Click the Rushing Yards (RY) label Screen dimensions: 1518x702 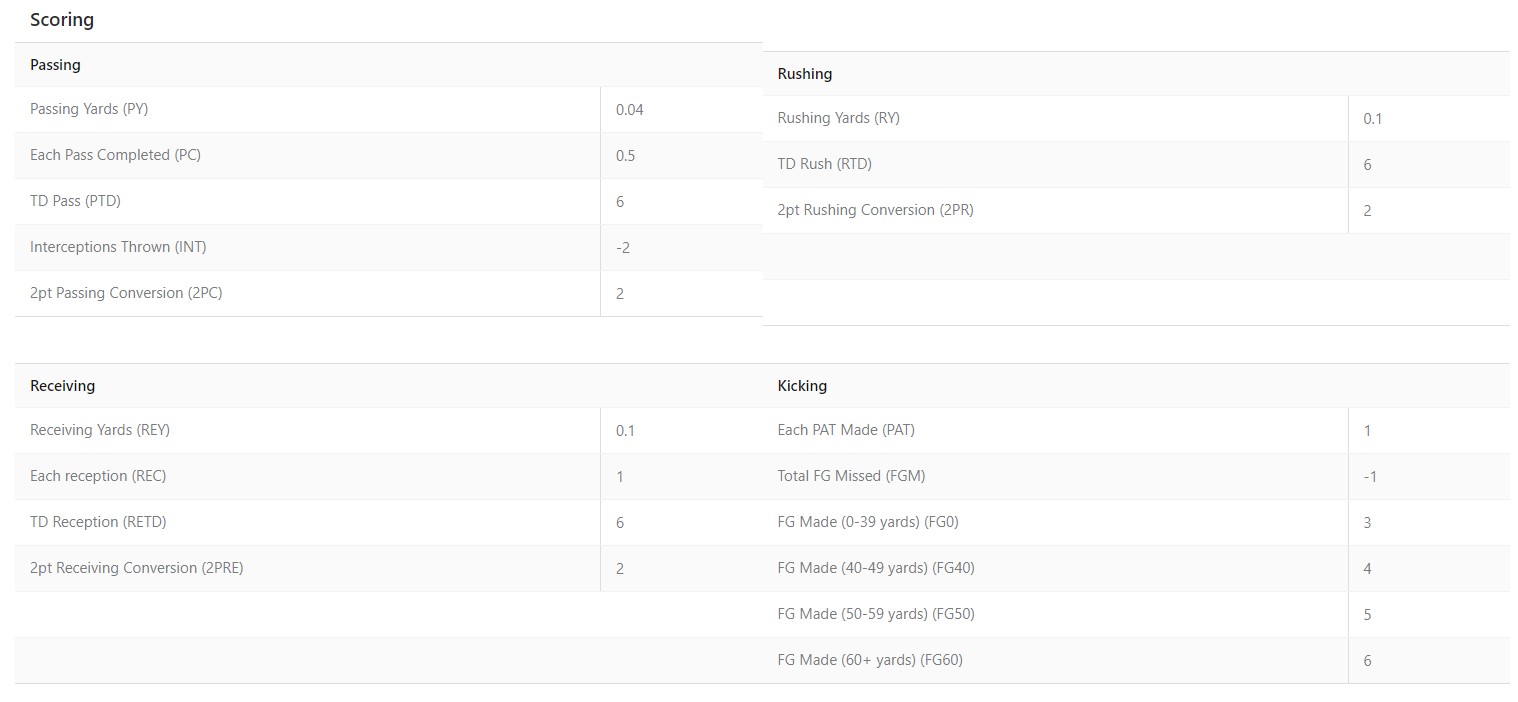(839, 118)
